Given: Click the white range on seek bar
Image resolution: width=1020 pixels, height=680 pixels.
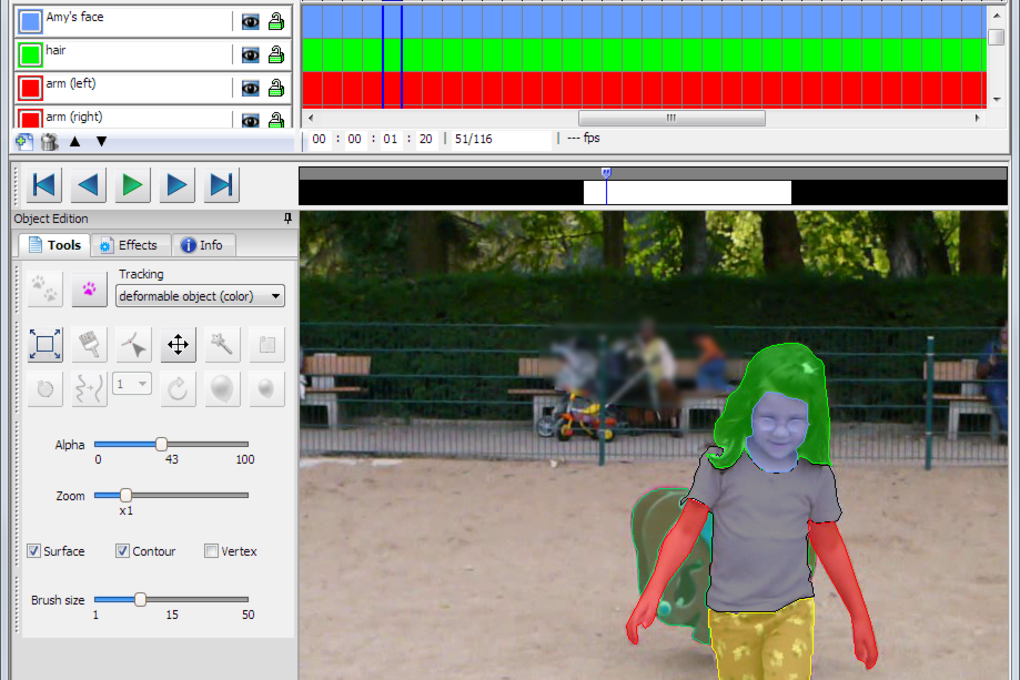Looking at the screenshot, I should (x=687, y=193).
